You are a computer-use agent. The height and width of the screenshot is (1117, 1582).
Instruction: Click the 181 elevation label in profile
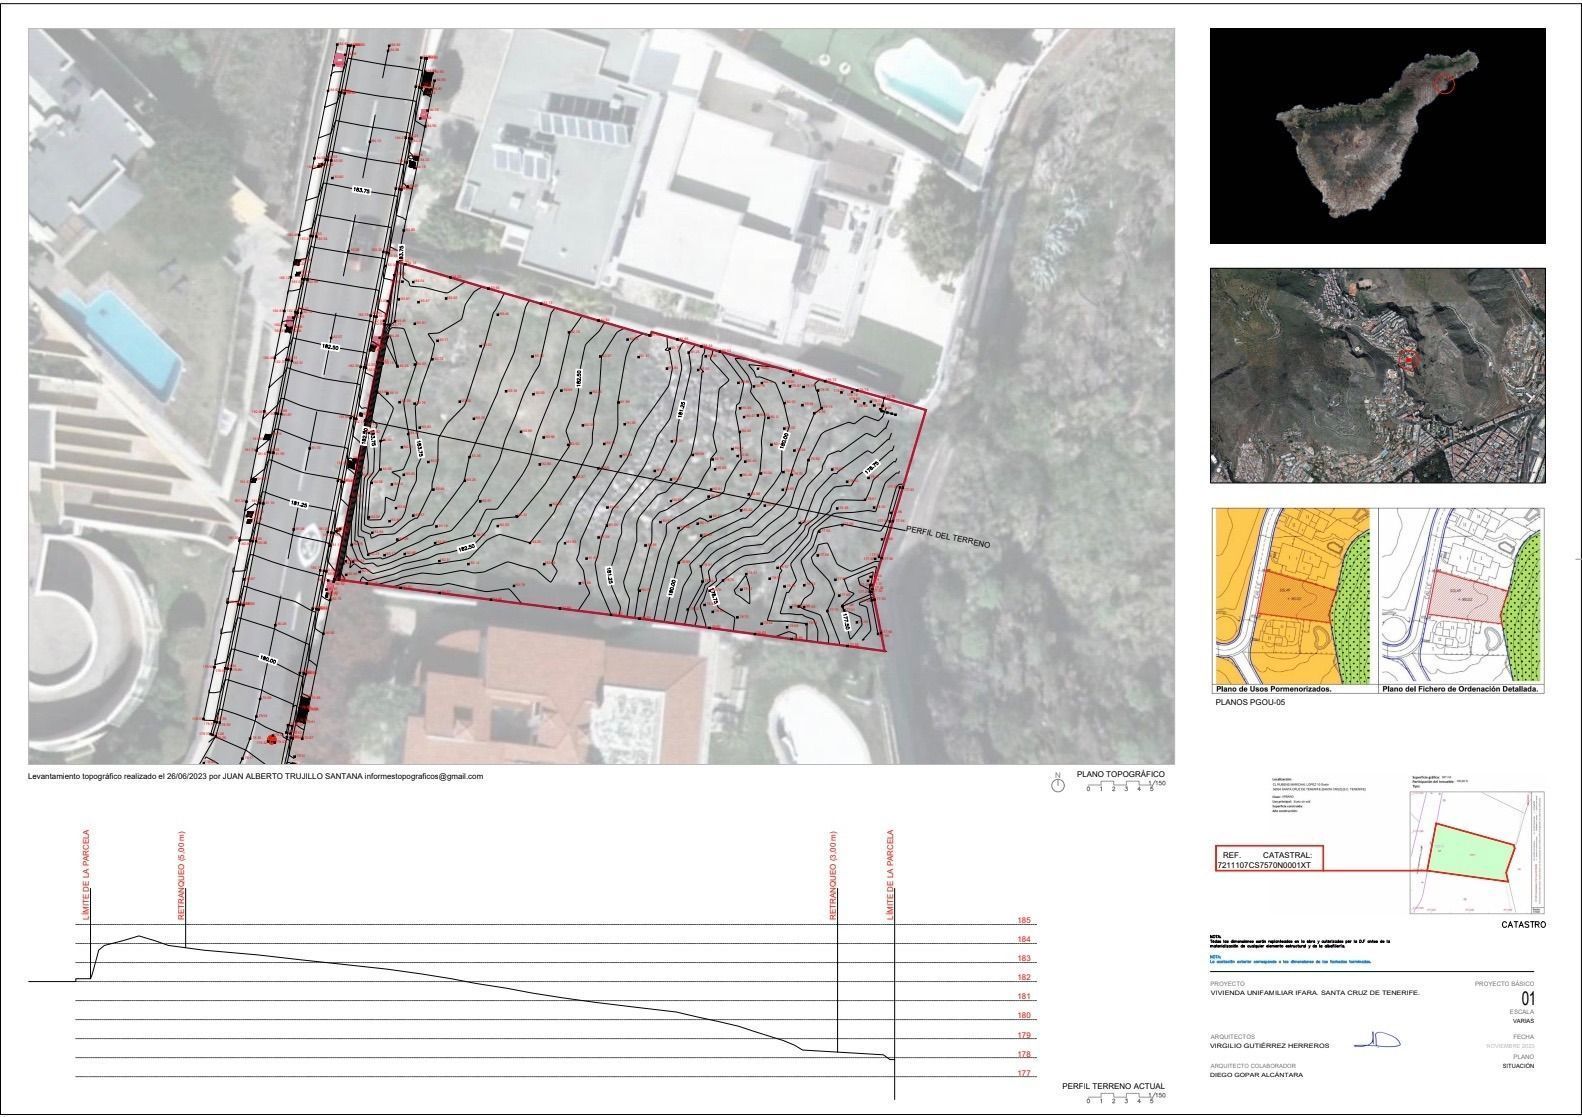1024,997
